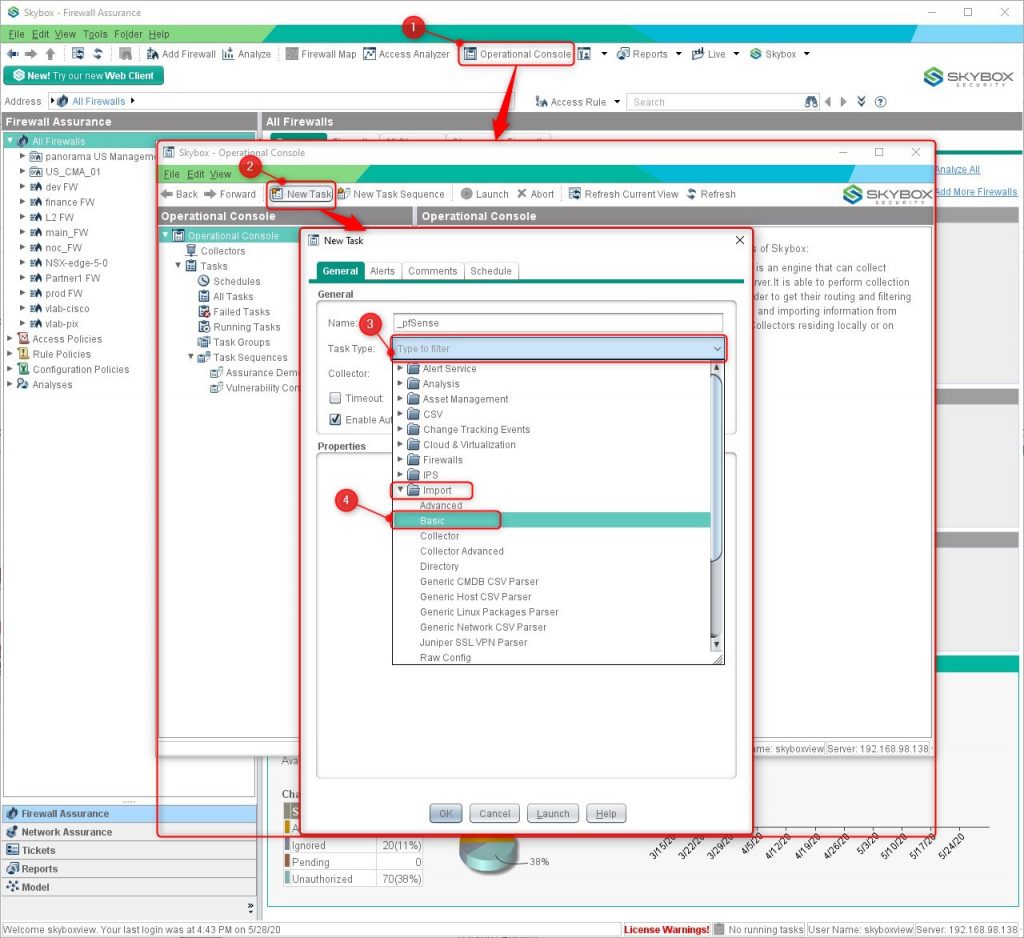
Task: Open the Help menu in main window
Action: click(x=159, y=34)
